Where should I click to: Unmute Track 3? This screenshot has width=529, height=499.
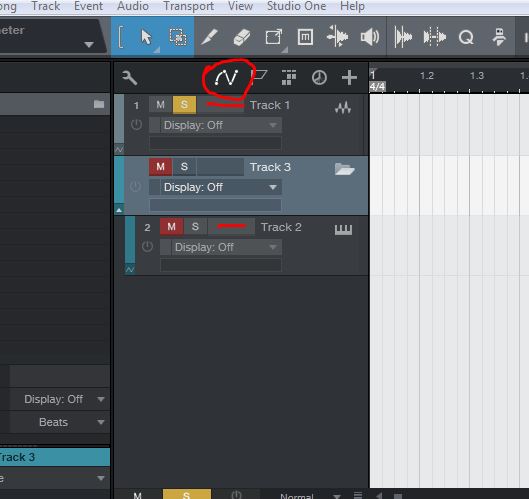(x=161, y=167)
